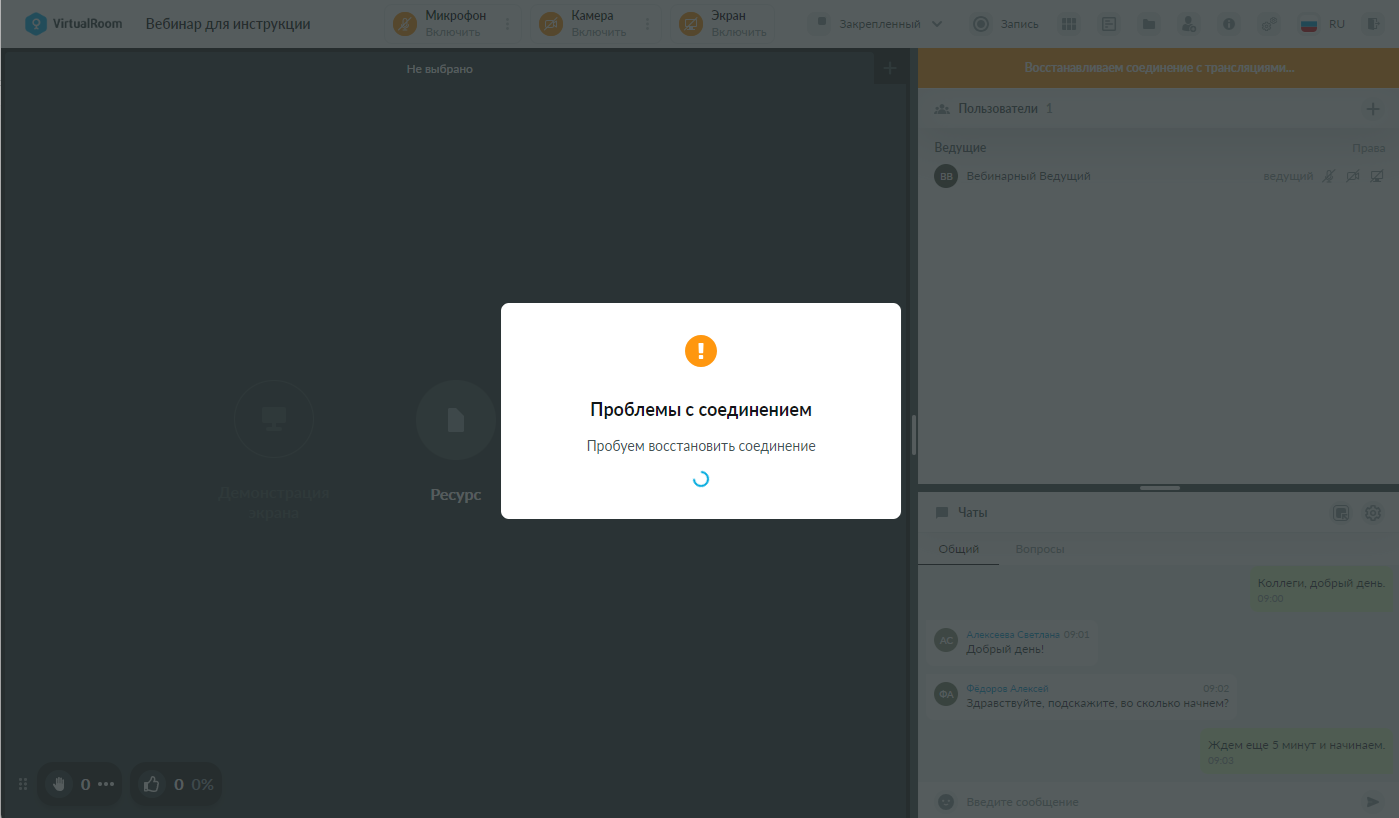Pop out the chat window icon

click(1342, 513)
